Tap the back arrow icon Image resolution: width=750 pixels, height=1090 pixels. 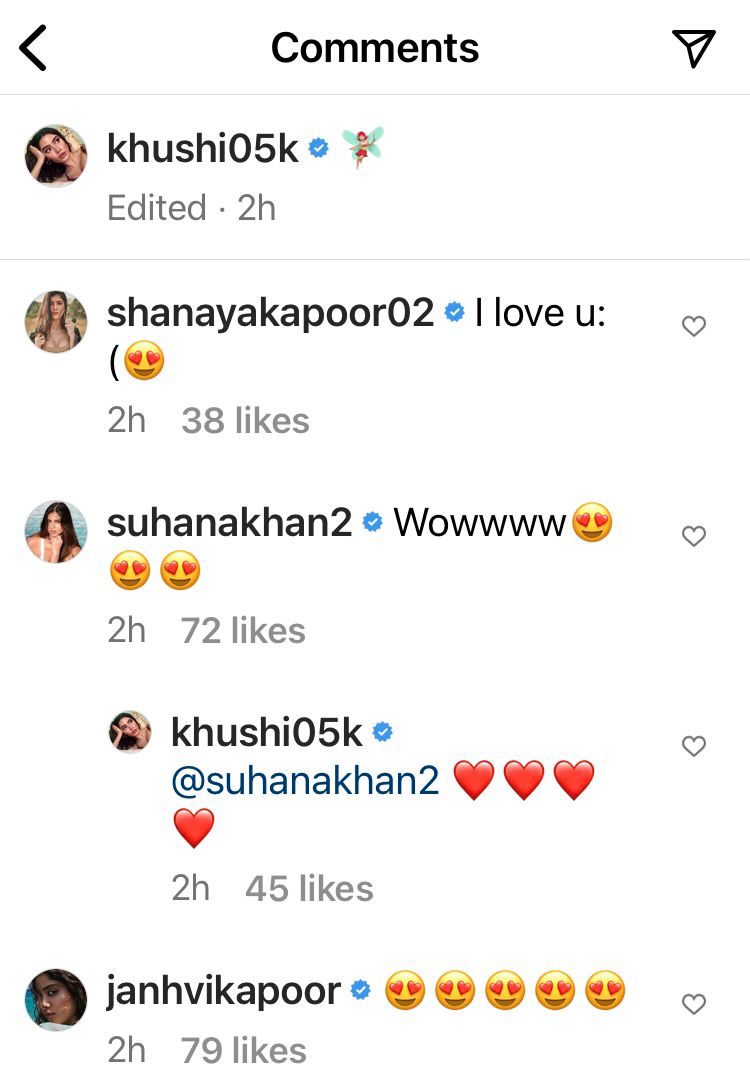coord(33,48)
